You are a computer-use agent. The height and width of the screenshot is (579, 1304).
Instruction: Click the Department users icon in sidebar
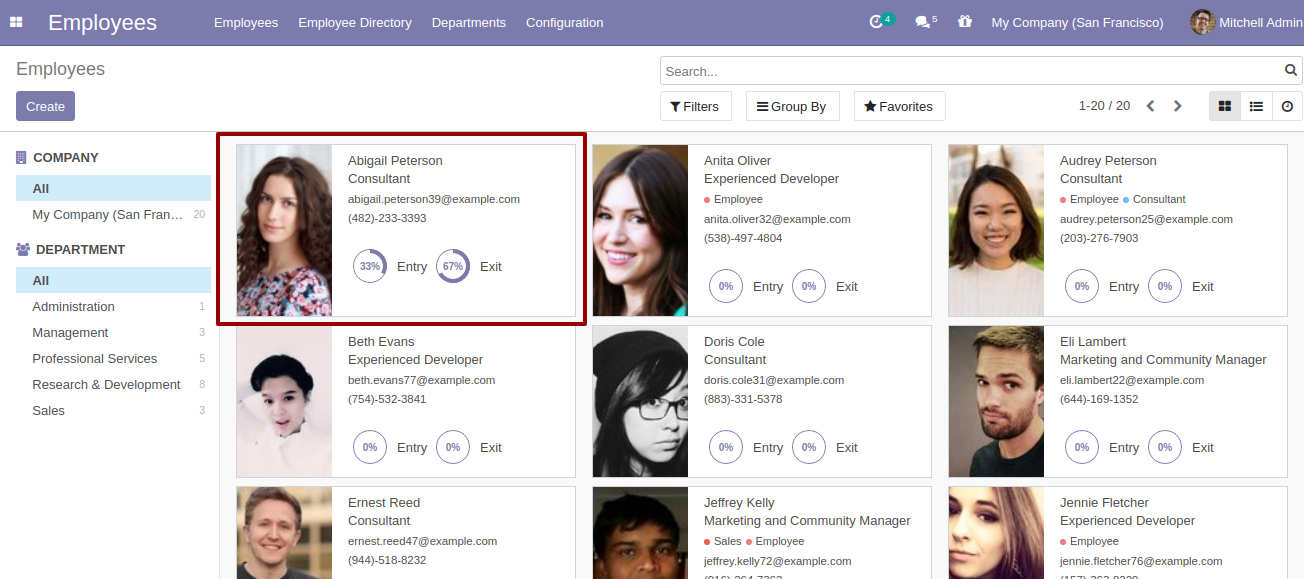tap(23, 250)
